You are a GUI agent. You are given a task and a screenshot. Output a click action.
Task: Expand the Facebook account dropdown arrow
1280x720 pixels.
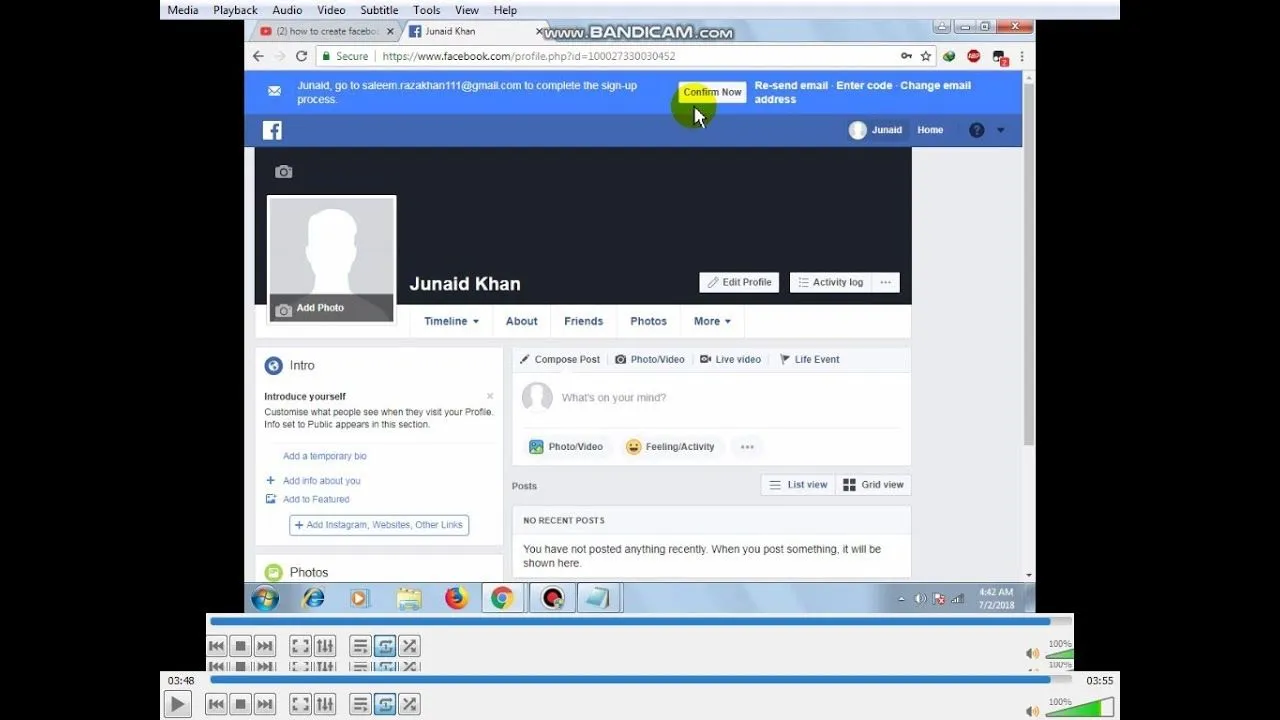[x=1001, y=130]
